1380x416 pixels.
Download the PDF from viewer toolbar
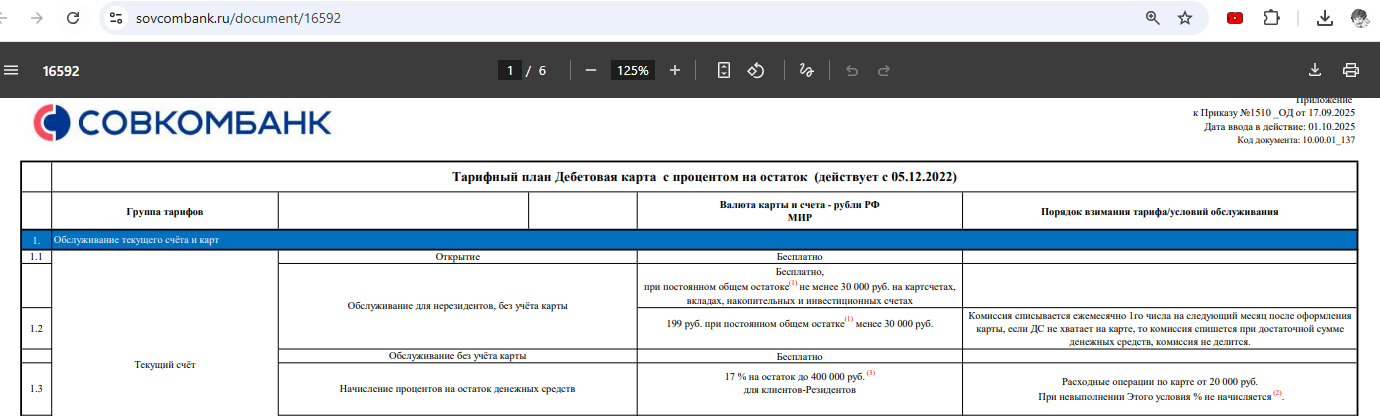(1315, 70)
